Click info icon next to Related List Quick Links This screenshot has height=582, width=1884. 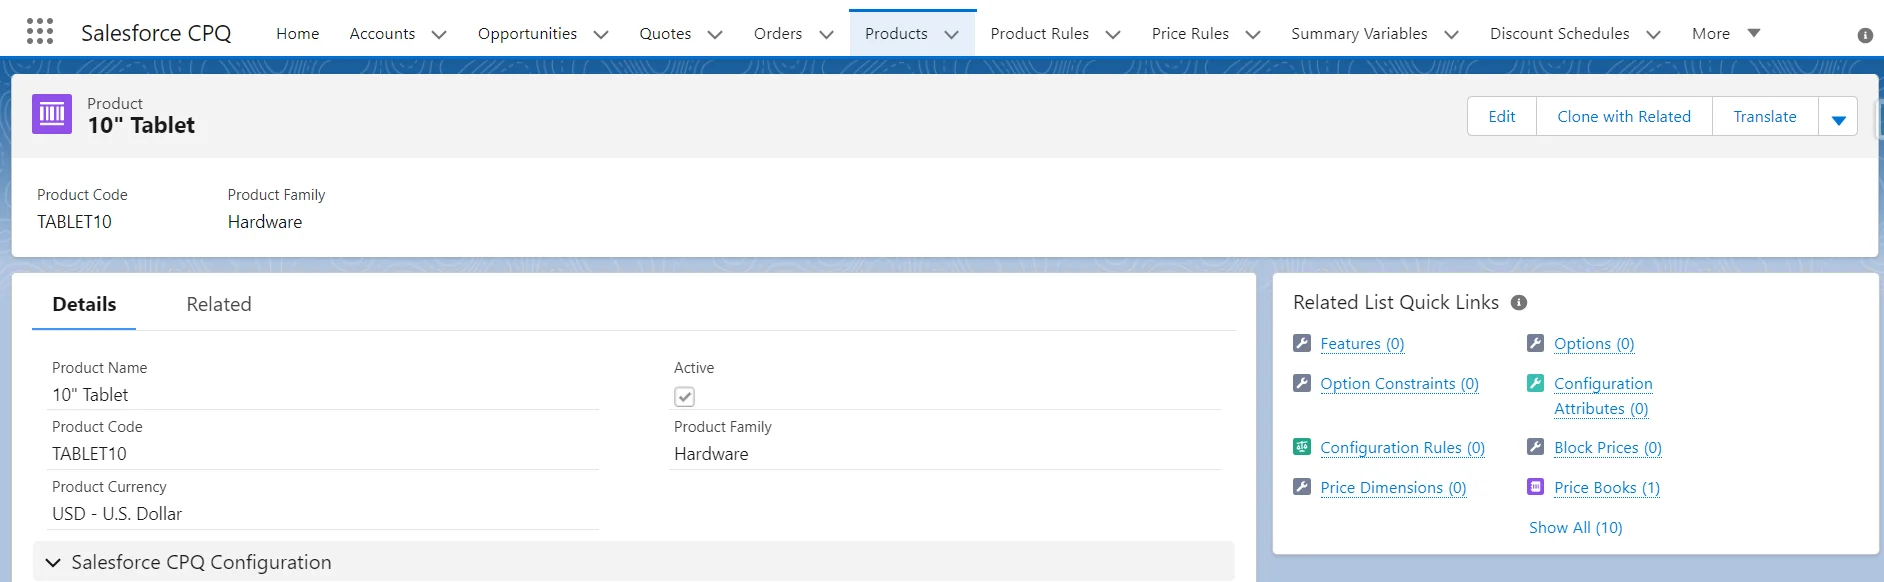1519,303
